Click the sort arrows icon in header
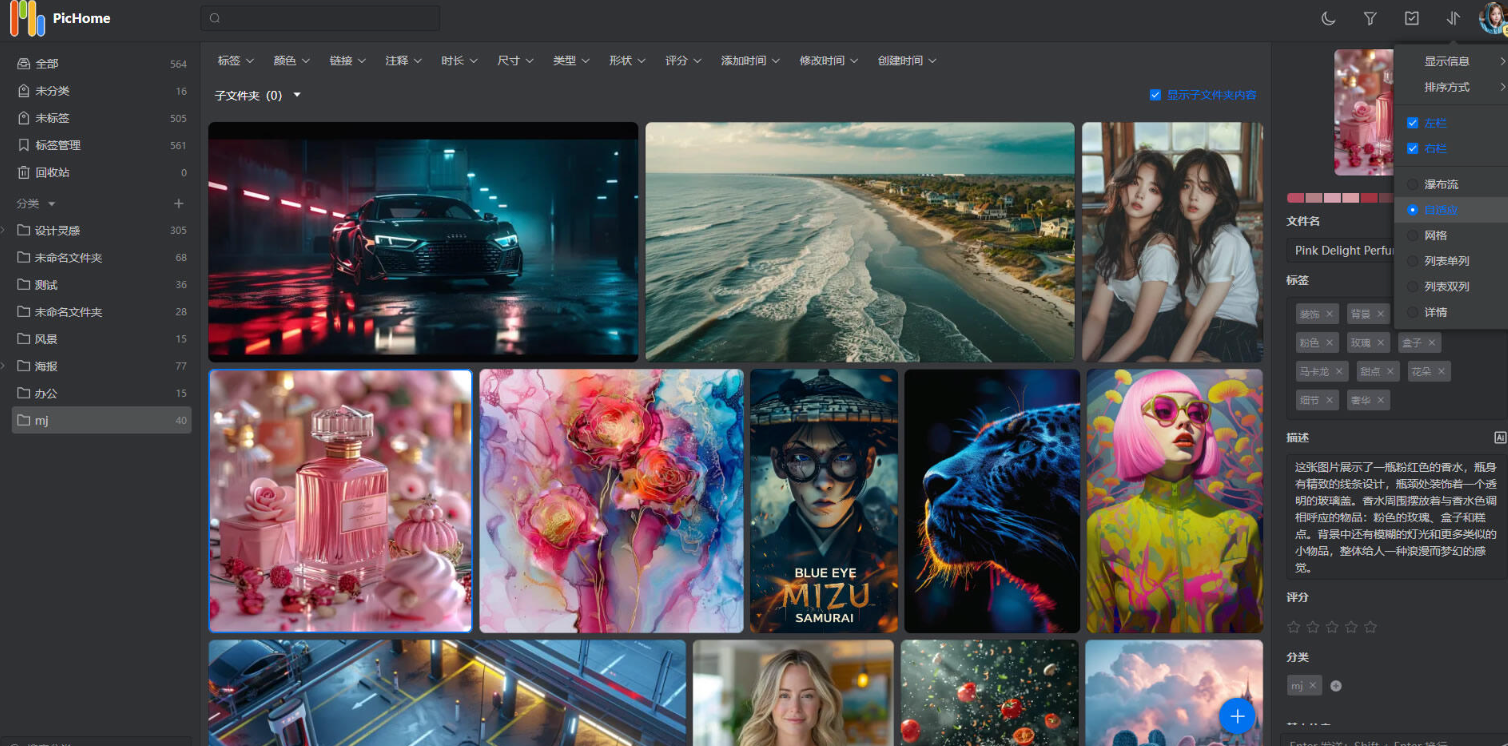Screen dimensions: 1508x746 pyautogui.click(x=1453, y=18)
